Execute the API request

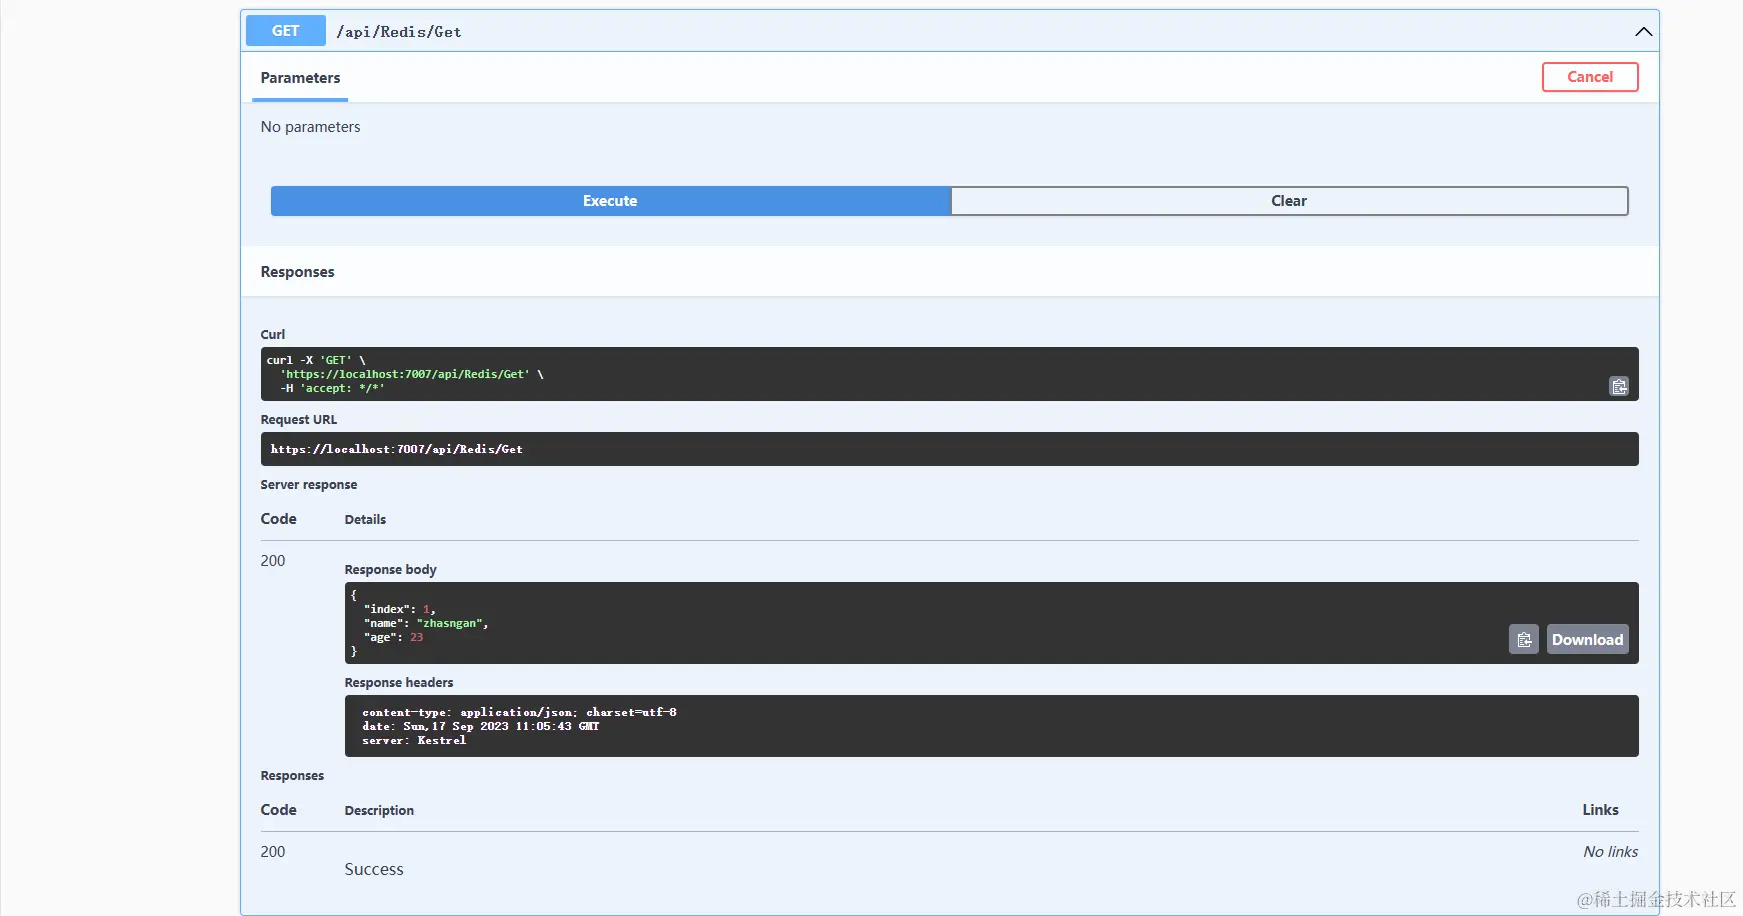[x=610, y=201]
